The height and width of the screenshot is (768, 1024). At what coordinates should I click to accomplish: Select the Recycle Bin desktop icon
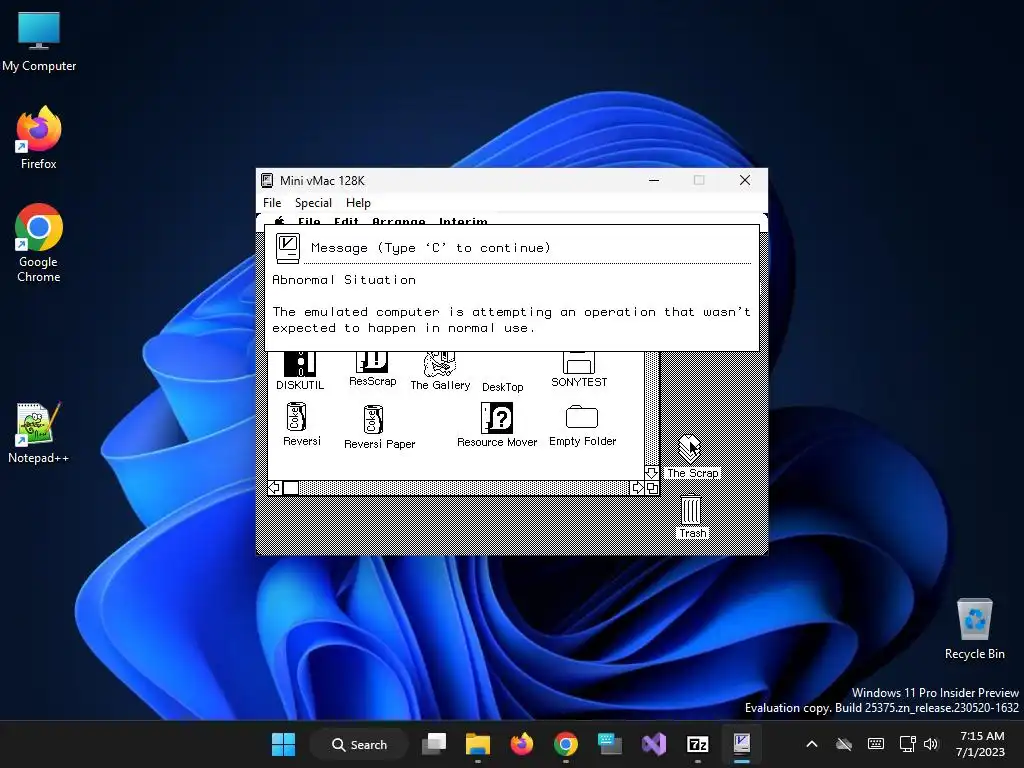click(x=974, y=619)
